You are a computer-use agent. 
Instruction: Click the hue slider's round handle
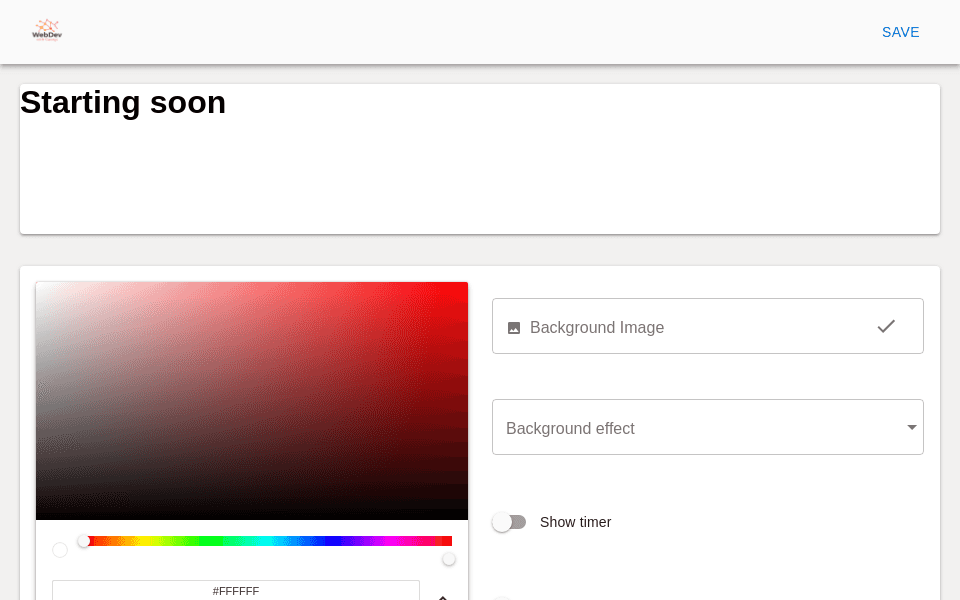click(85, 541)
